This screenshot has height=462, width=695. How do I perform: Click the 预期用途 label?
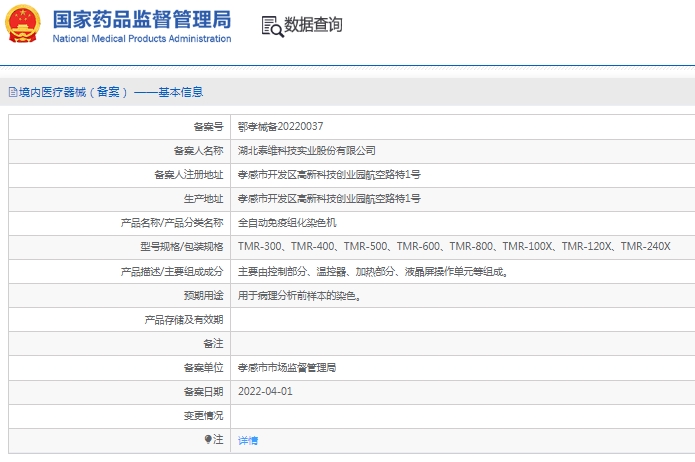point(203,295)
